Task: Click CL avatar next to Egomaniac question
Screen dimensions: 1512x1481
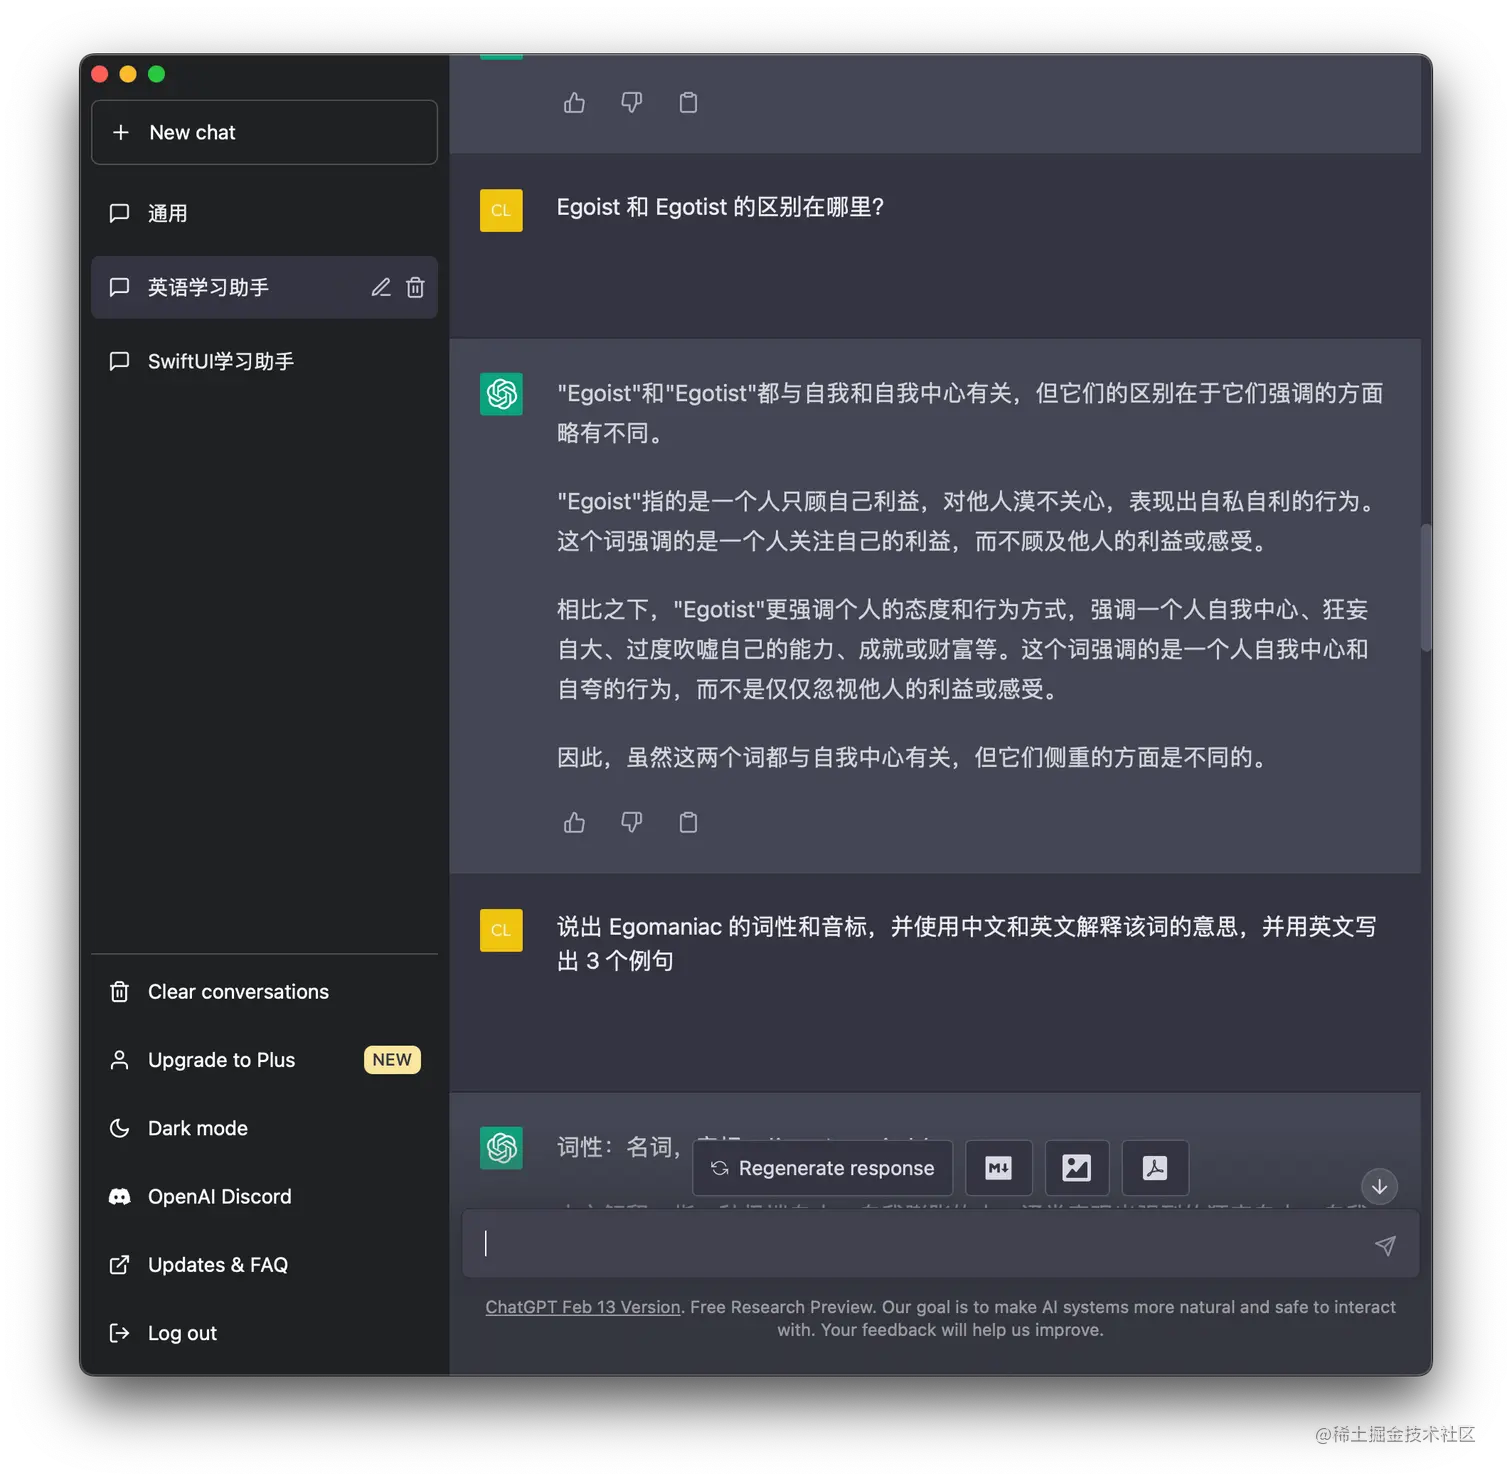Action: pyautogui.click(x=501, y=930)
